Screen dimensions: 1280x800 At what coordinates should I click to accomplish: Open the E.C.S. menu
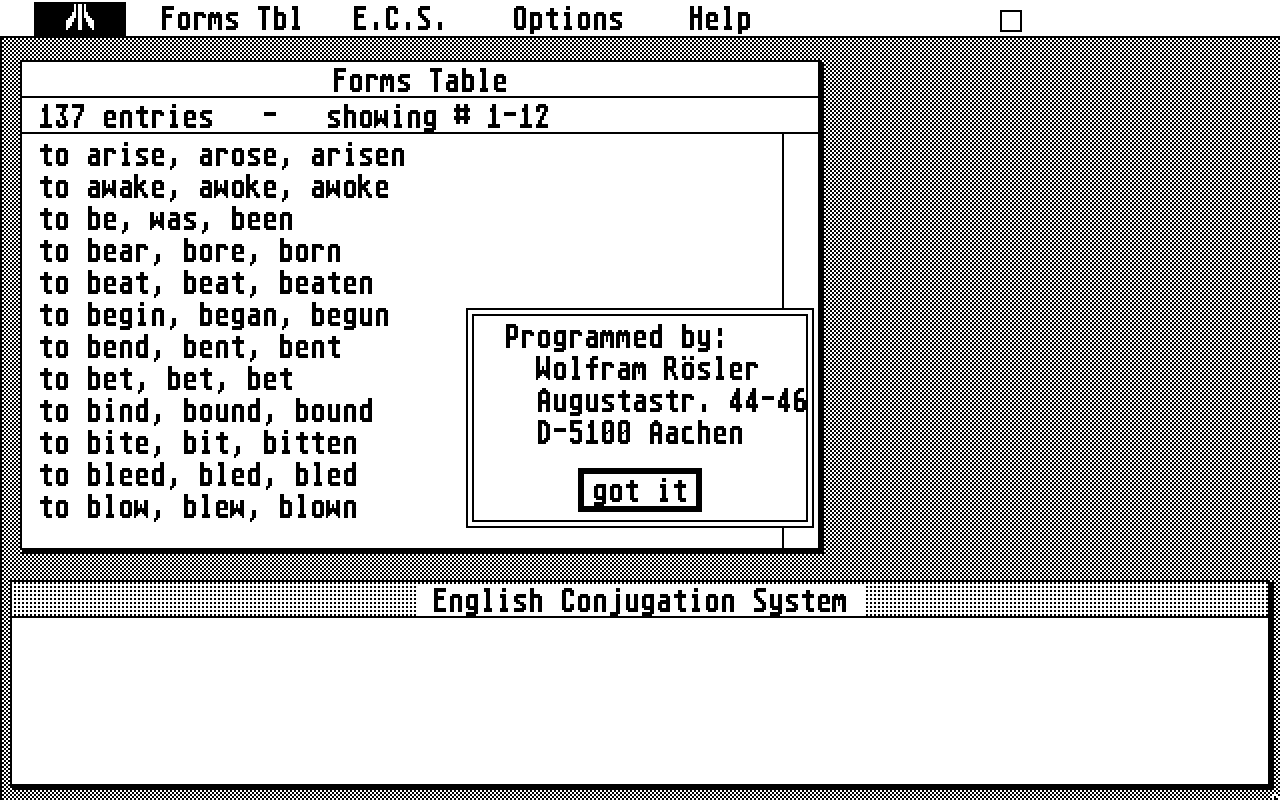point(399,19)
